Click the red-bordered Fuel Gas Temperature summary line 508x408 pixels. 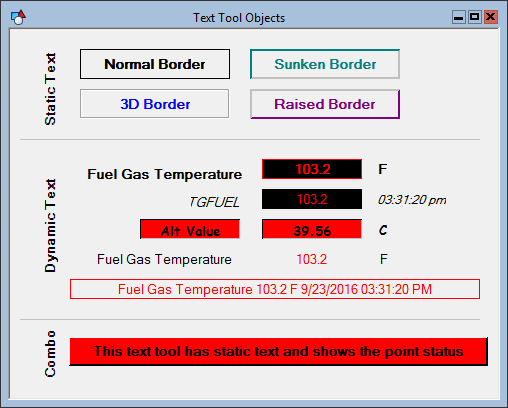[275, 289]
